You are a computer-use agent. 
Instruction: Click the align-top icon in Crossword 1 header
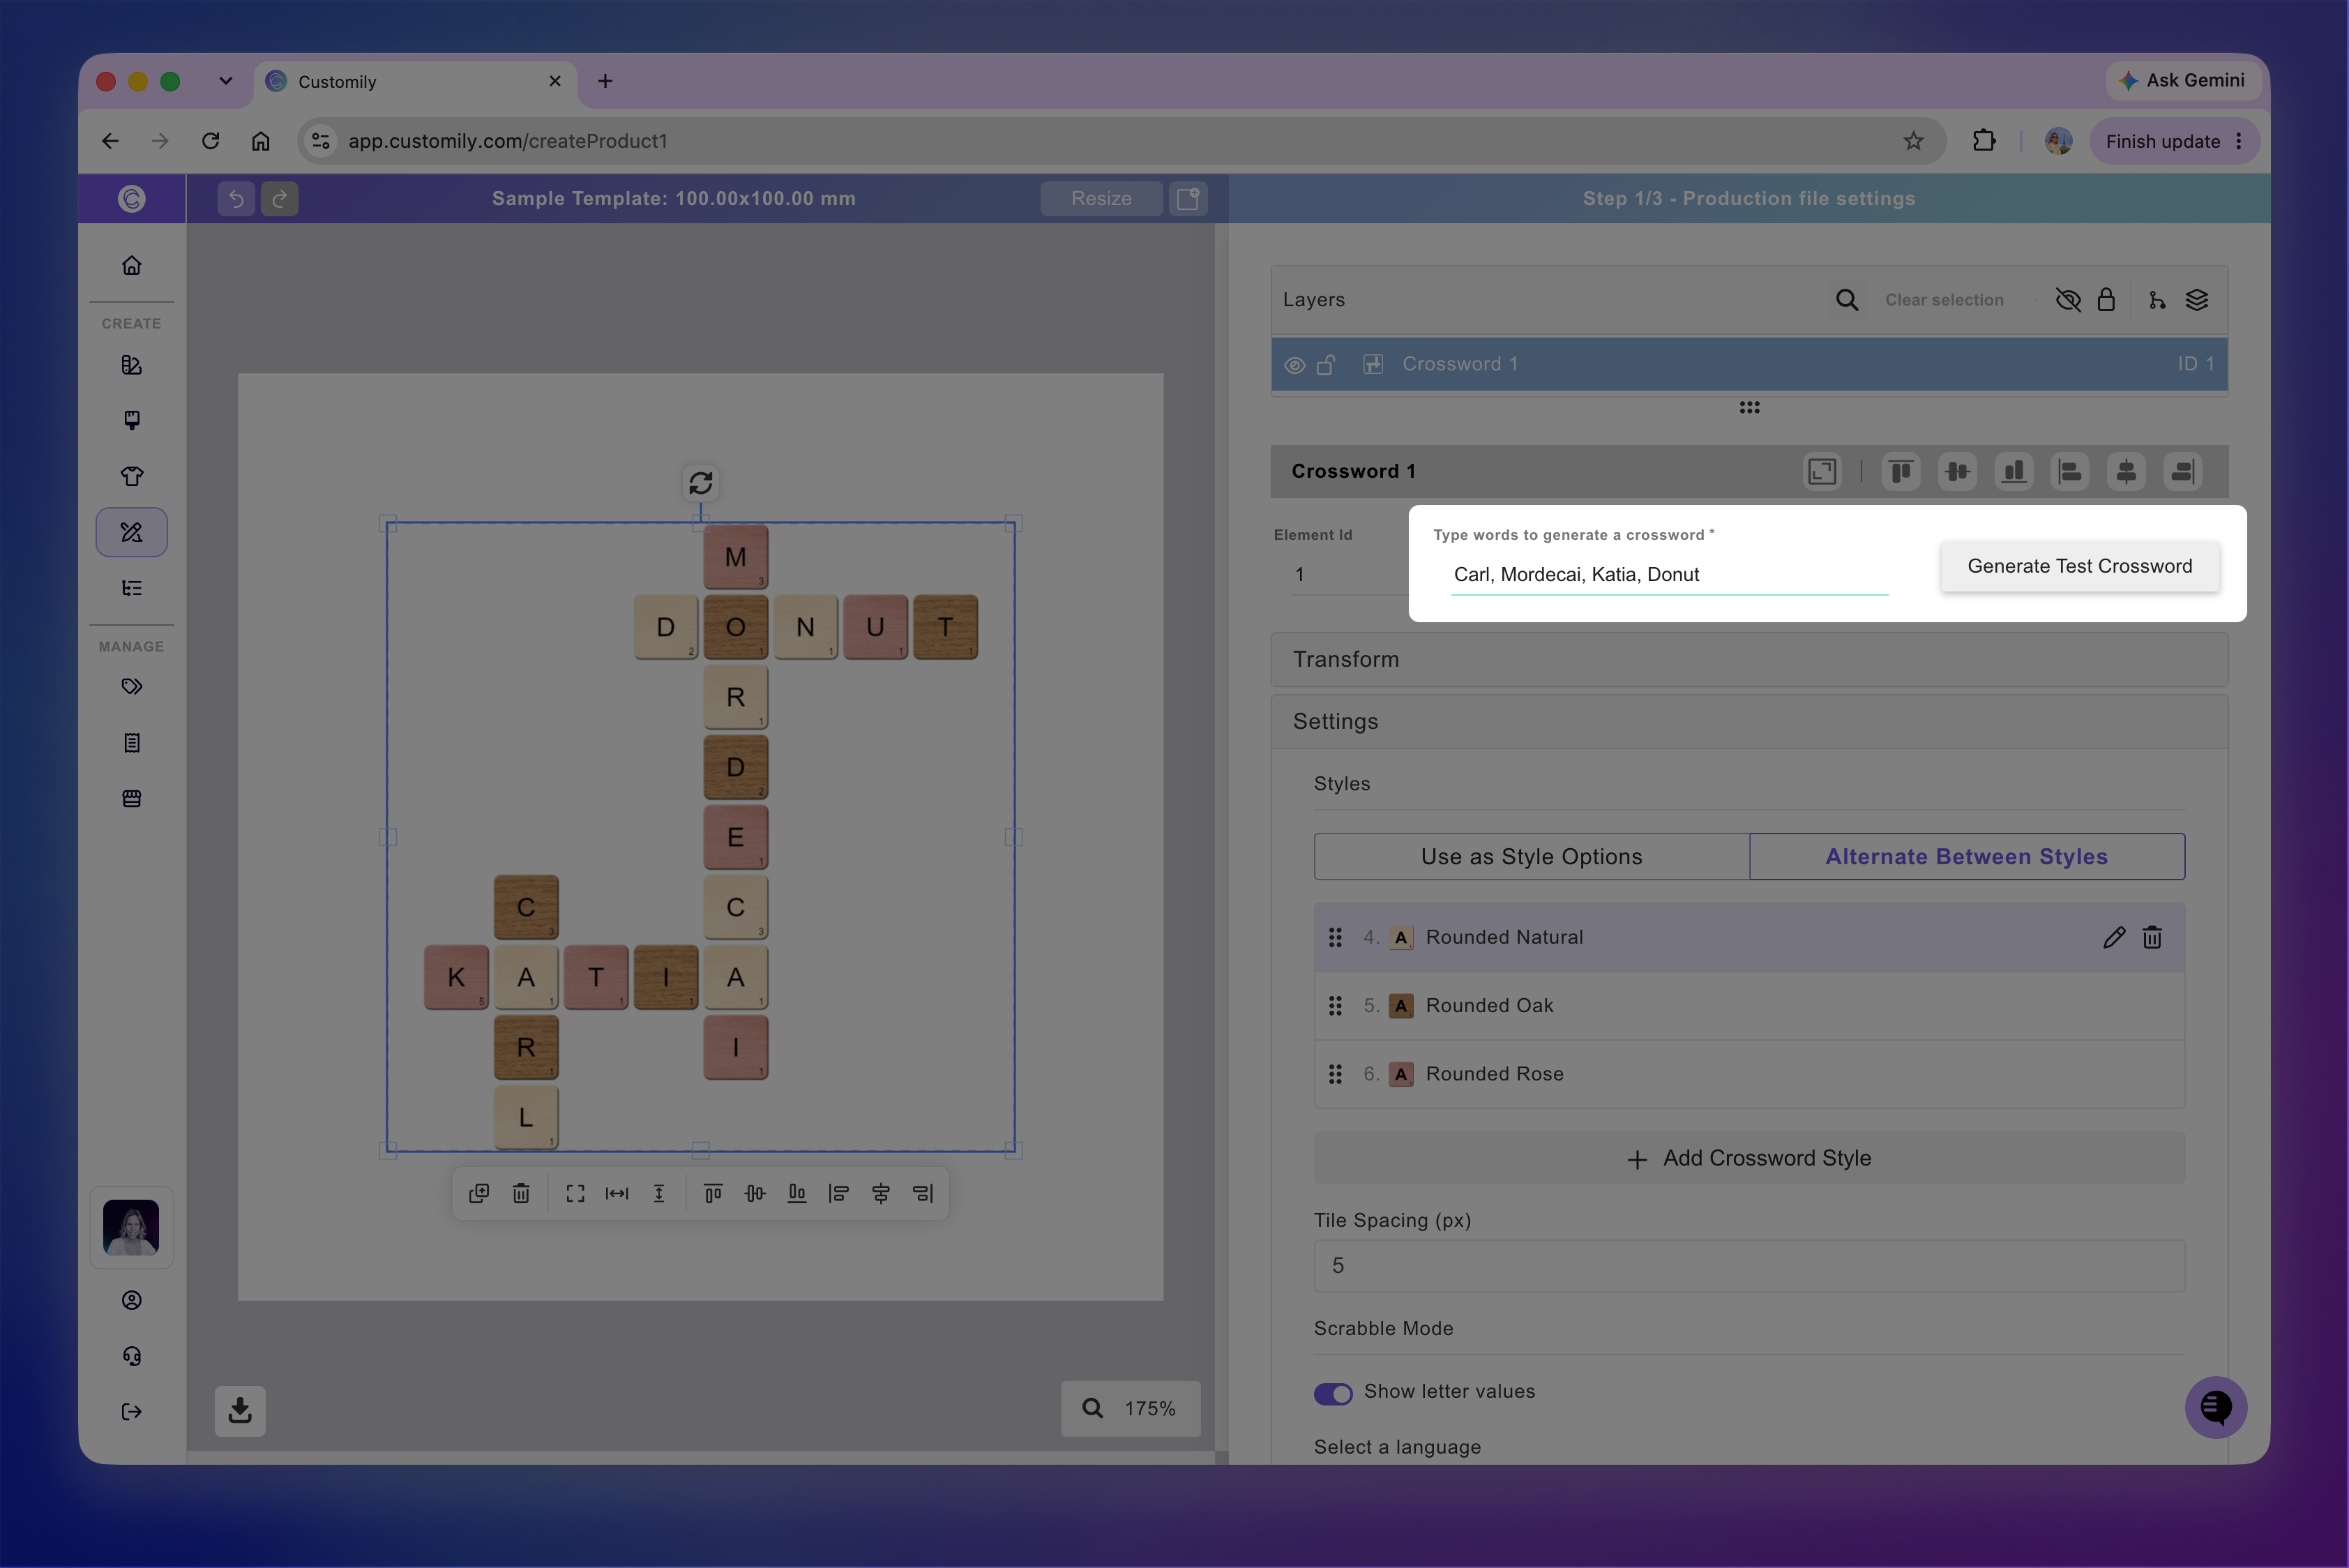tap(1901, 471)
